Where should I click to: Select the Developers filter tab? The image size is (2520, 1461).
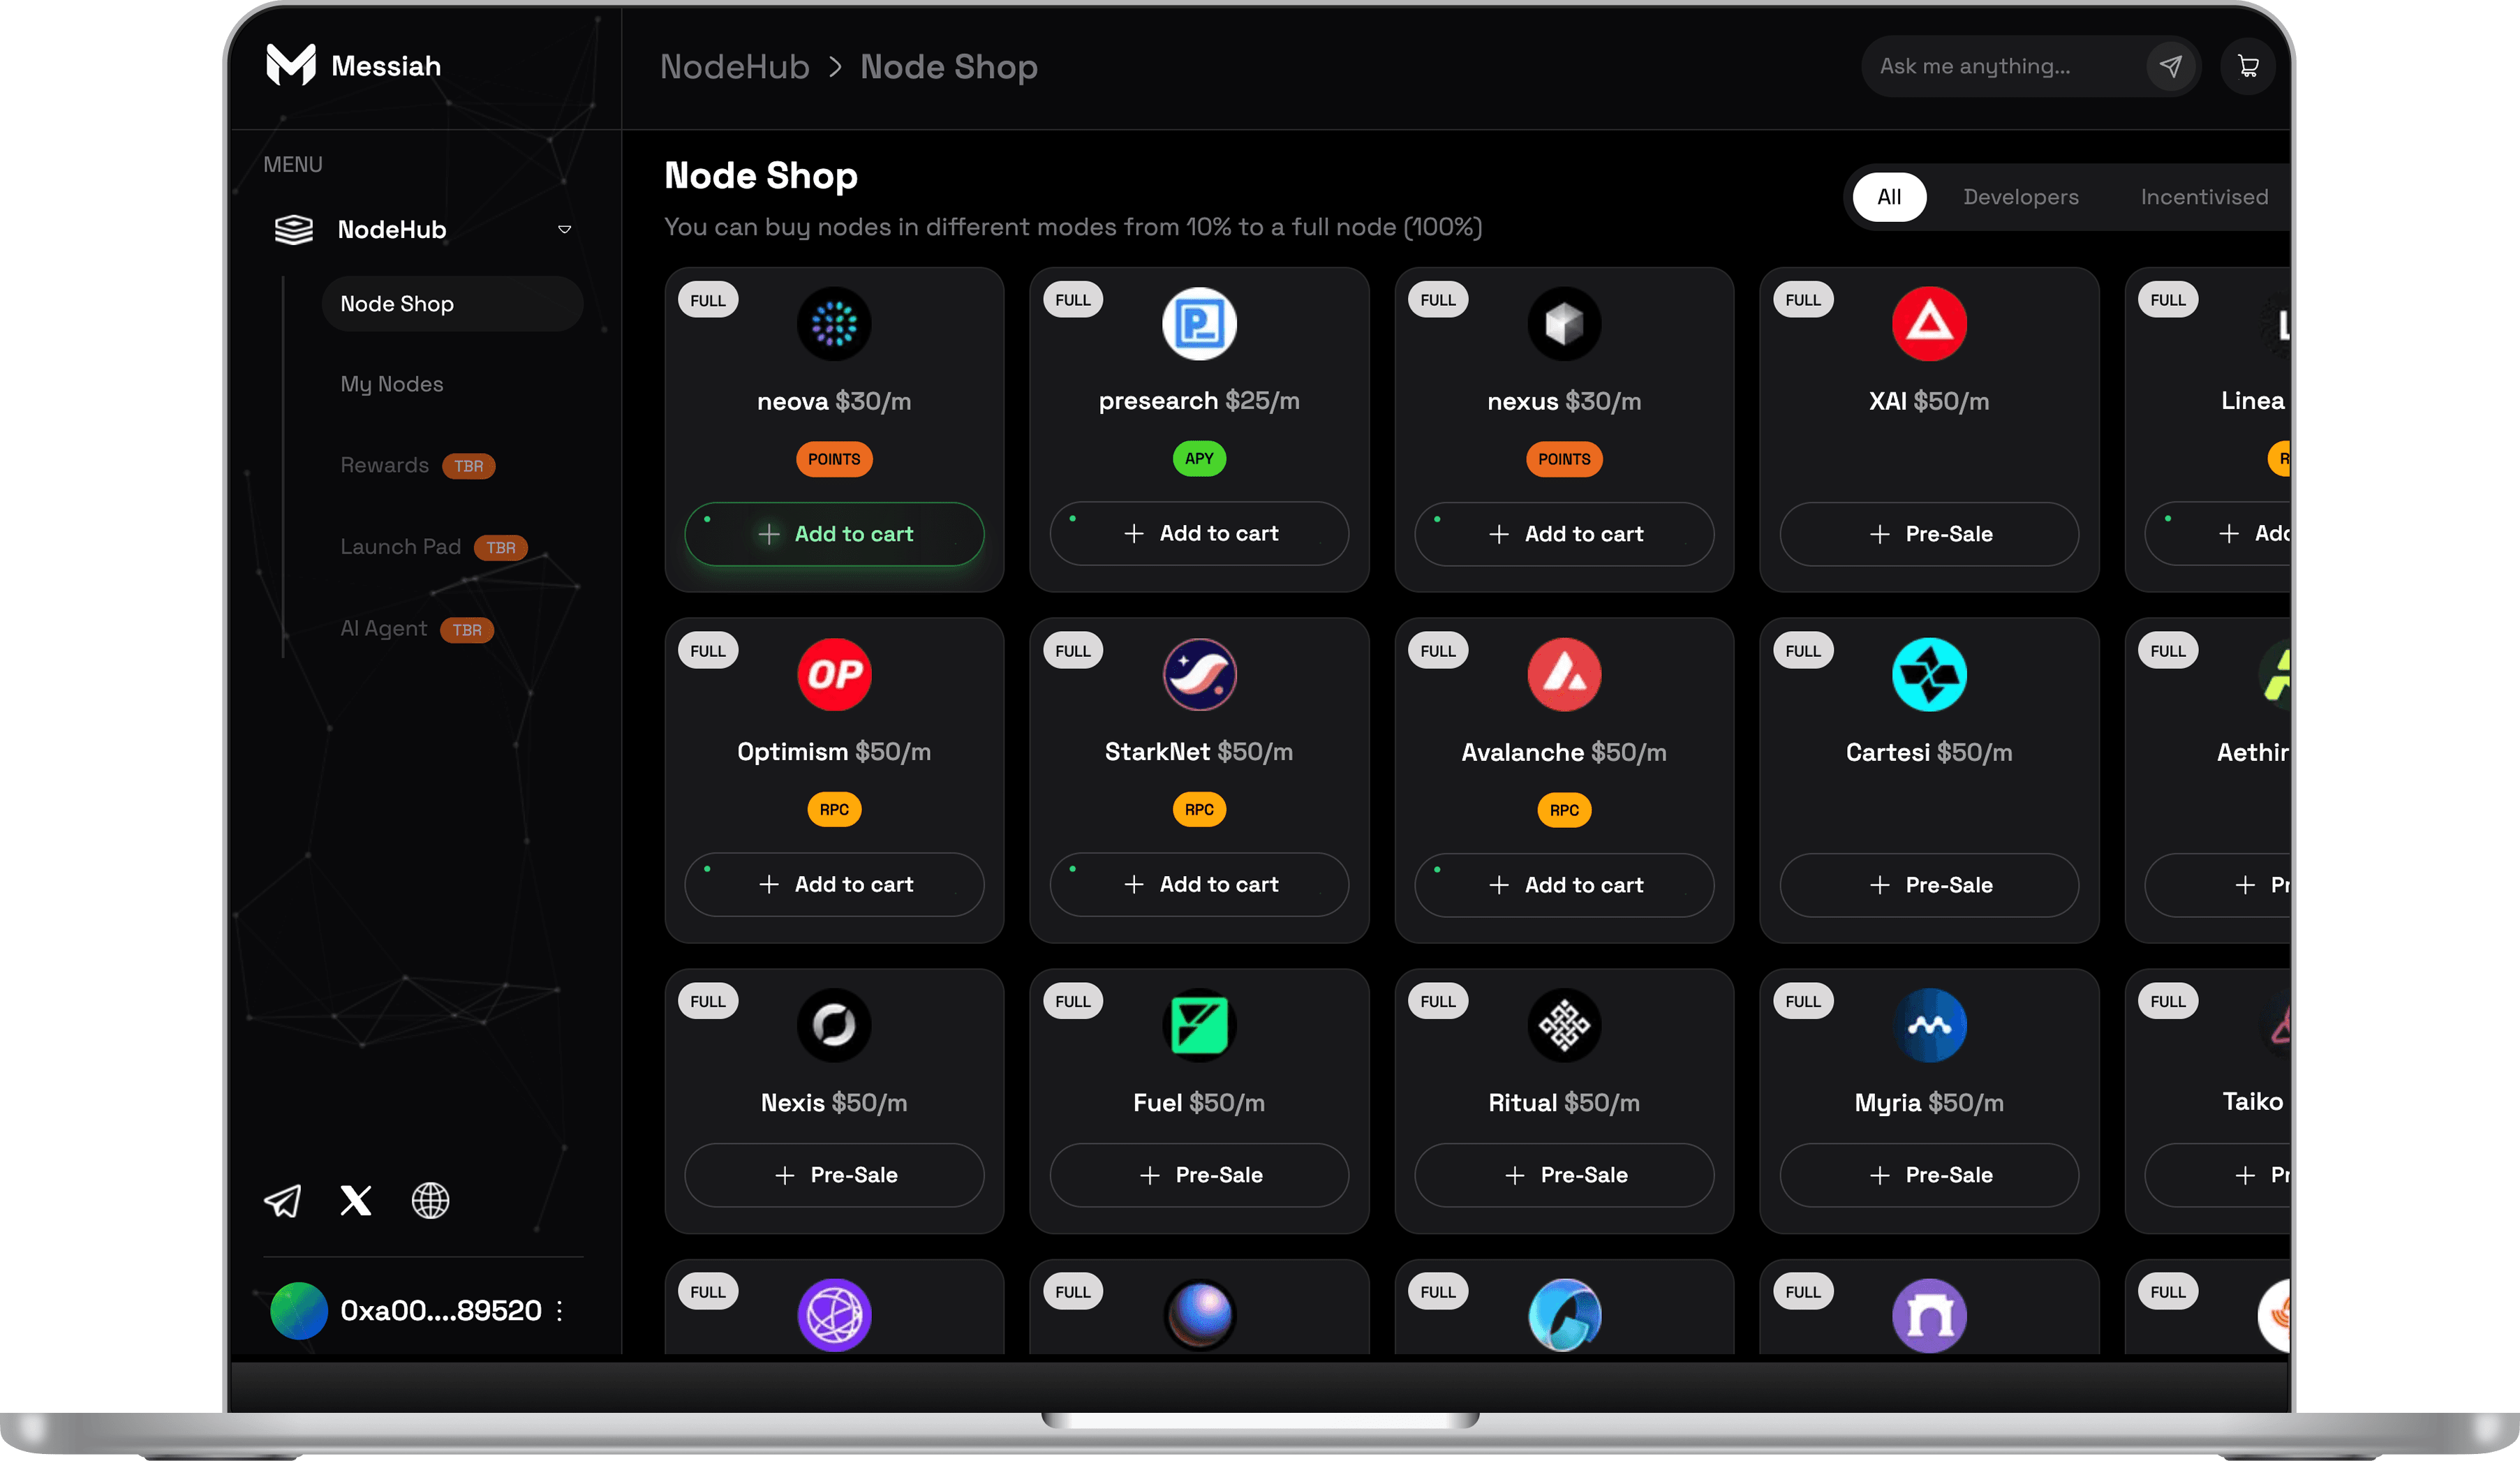point(2021,196)
